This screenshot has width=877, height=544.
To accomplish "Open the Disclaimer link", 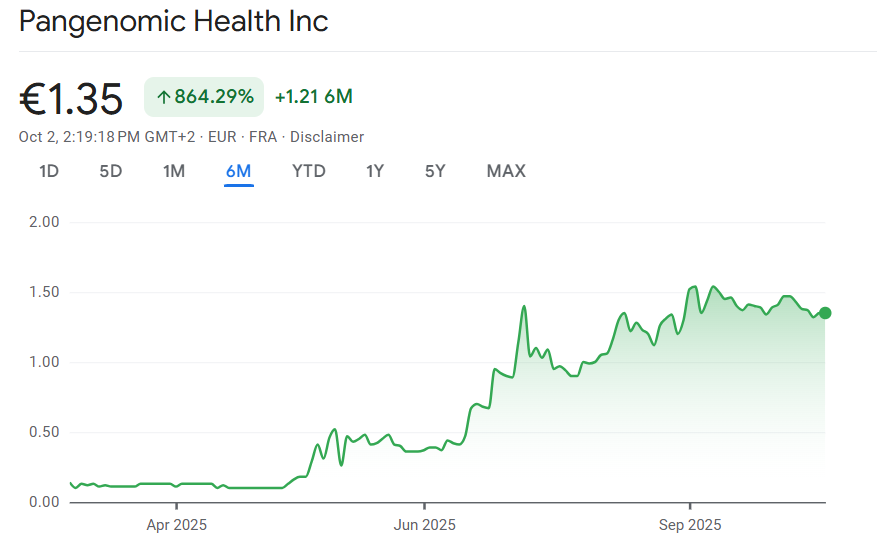I will pos(327,137).
